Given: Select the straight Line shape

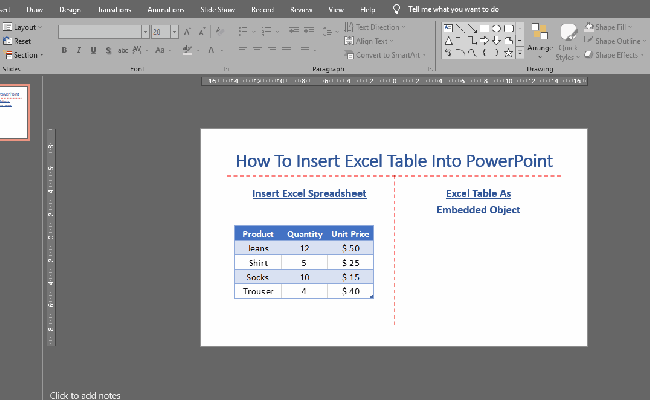Looking at the screenshot, I should point(460,28).
